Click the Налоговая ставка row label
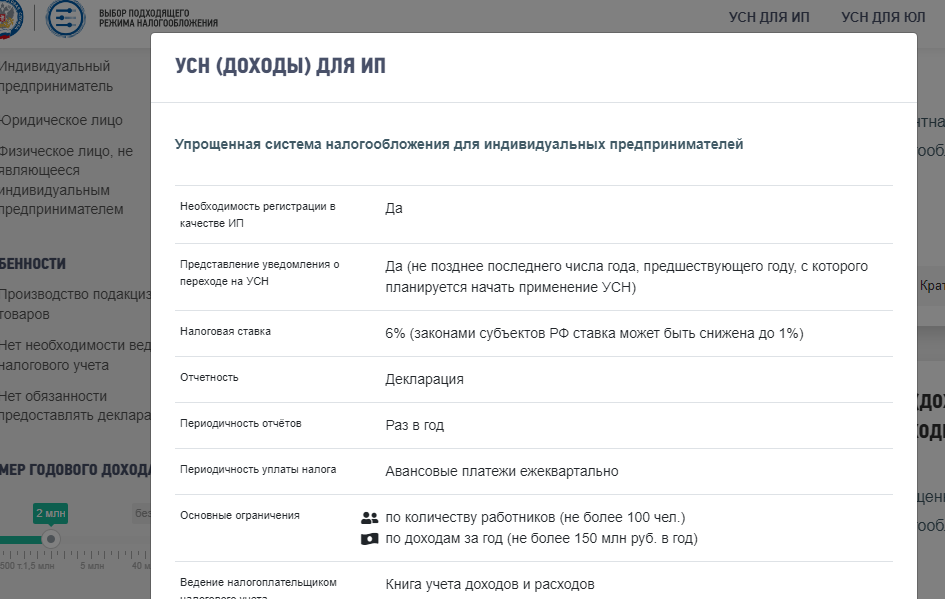Screen dimensions: 945x599 [x=225, y=331]
